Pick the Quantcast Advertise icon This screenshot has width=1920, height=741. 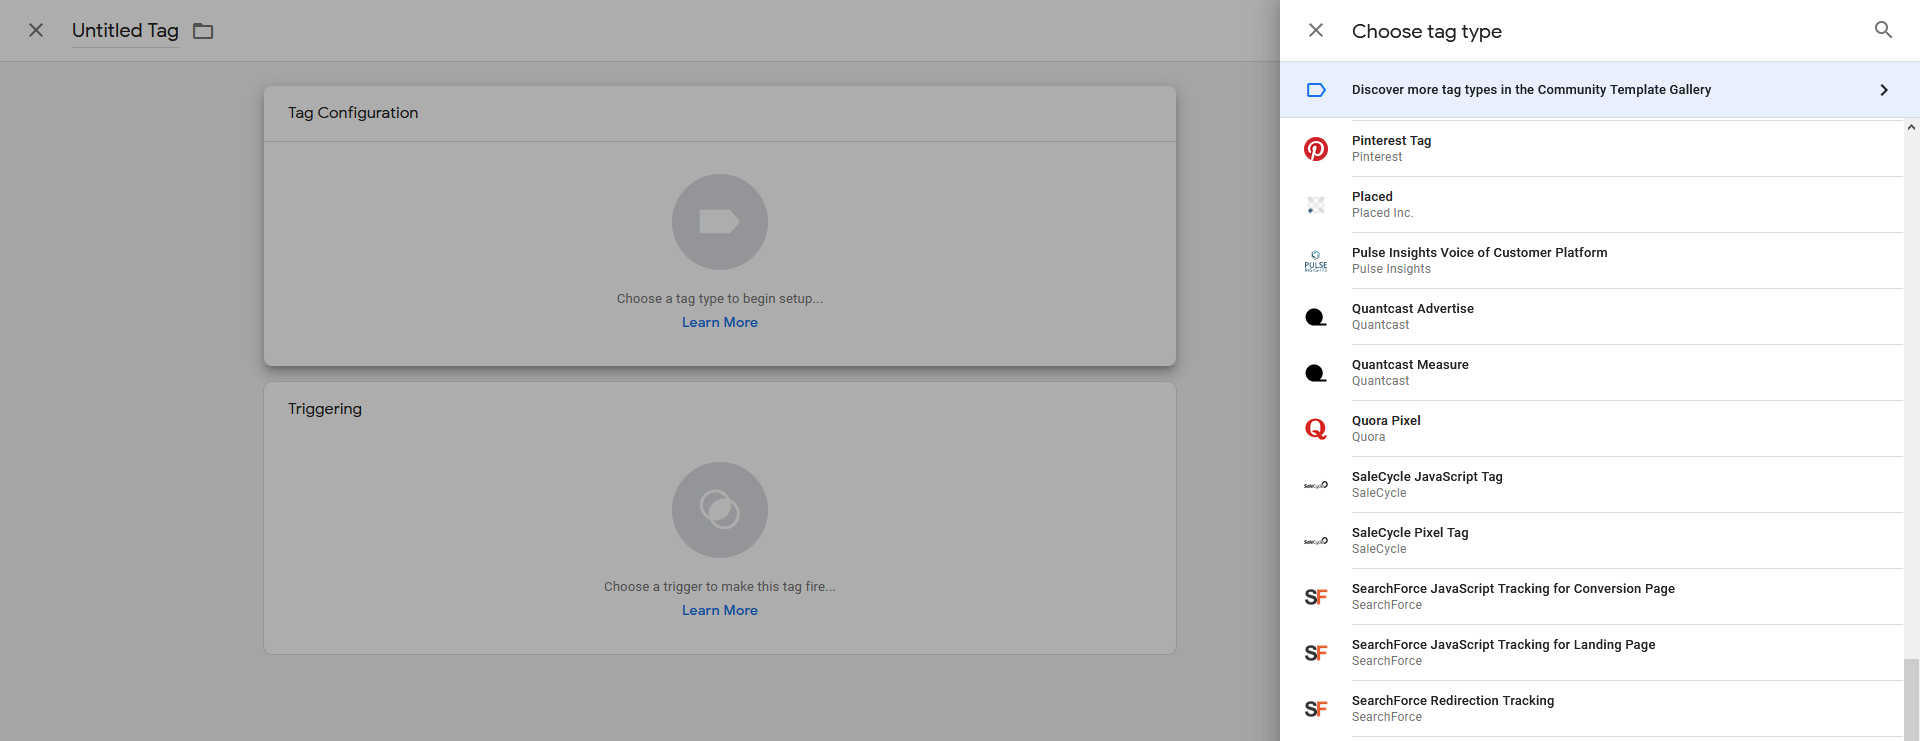[x=1316, y=317]
